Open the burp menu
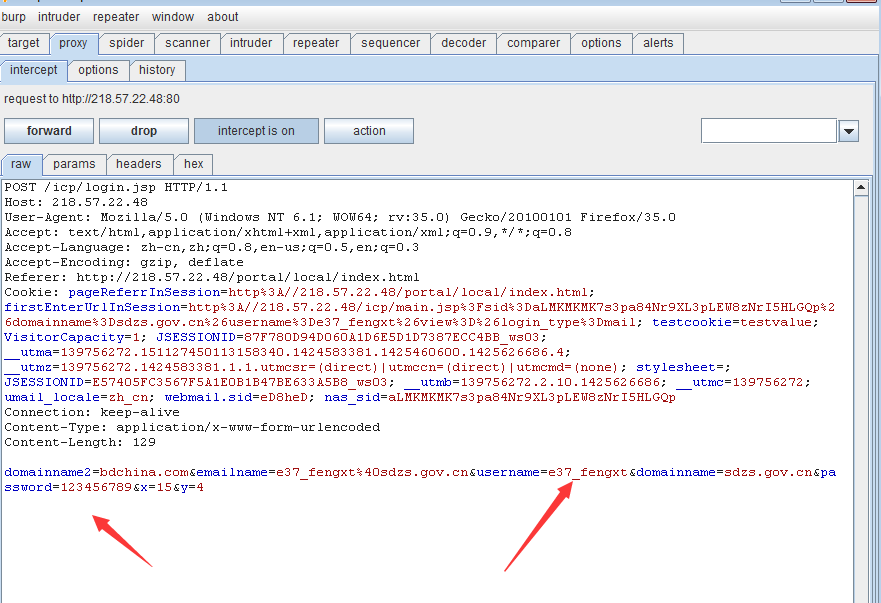Viewport: 881px width, 603px height. click(x=13, y=17)
